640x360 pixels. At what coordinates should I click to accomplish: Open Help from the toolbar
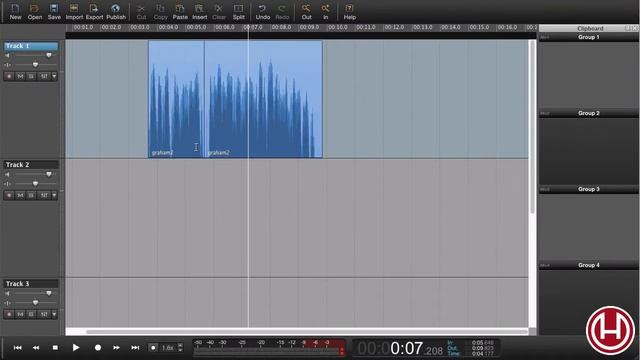(x=349, y=12)
